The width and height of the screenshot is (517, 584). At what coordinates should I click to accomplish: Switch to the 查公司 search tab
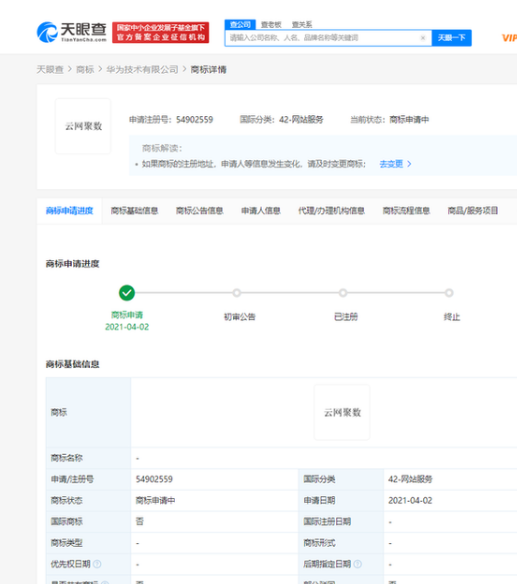240,25
